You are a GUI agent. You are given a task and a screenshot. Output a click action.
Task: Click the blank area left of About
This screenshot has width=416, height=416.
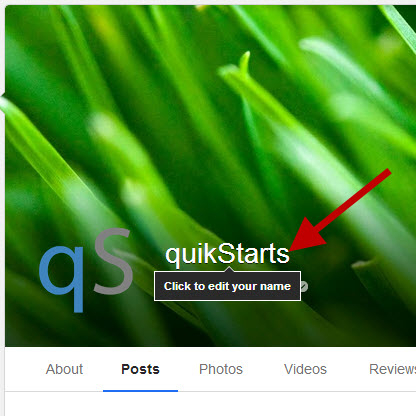click(25, 369)
